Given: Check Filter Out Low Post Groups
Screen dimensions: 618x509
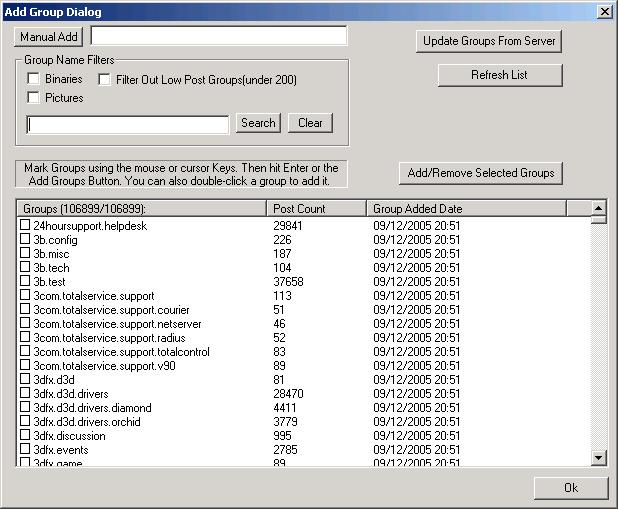Looking at the screenshot, I should 105,79.
